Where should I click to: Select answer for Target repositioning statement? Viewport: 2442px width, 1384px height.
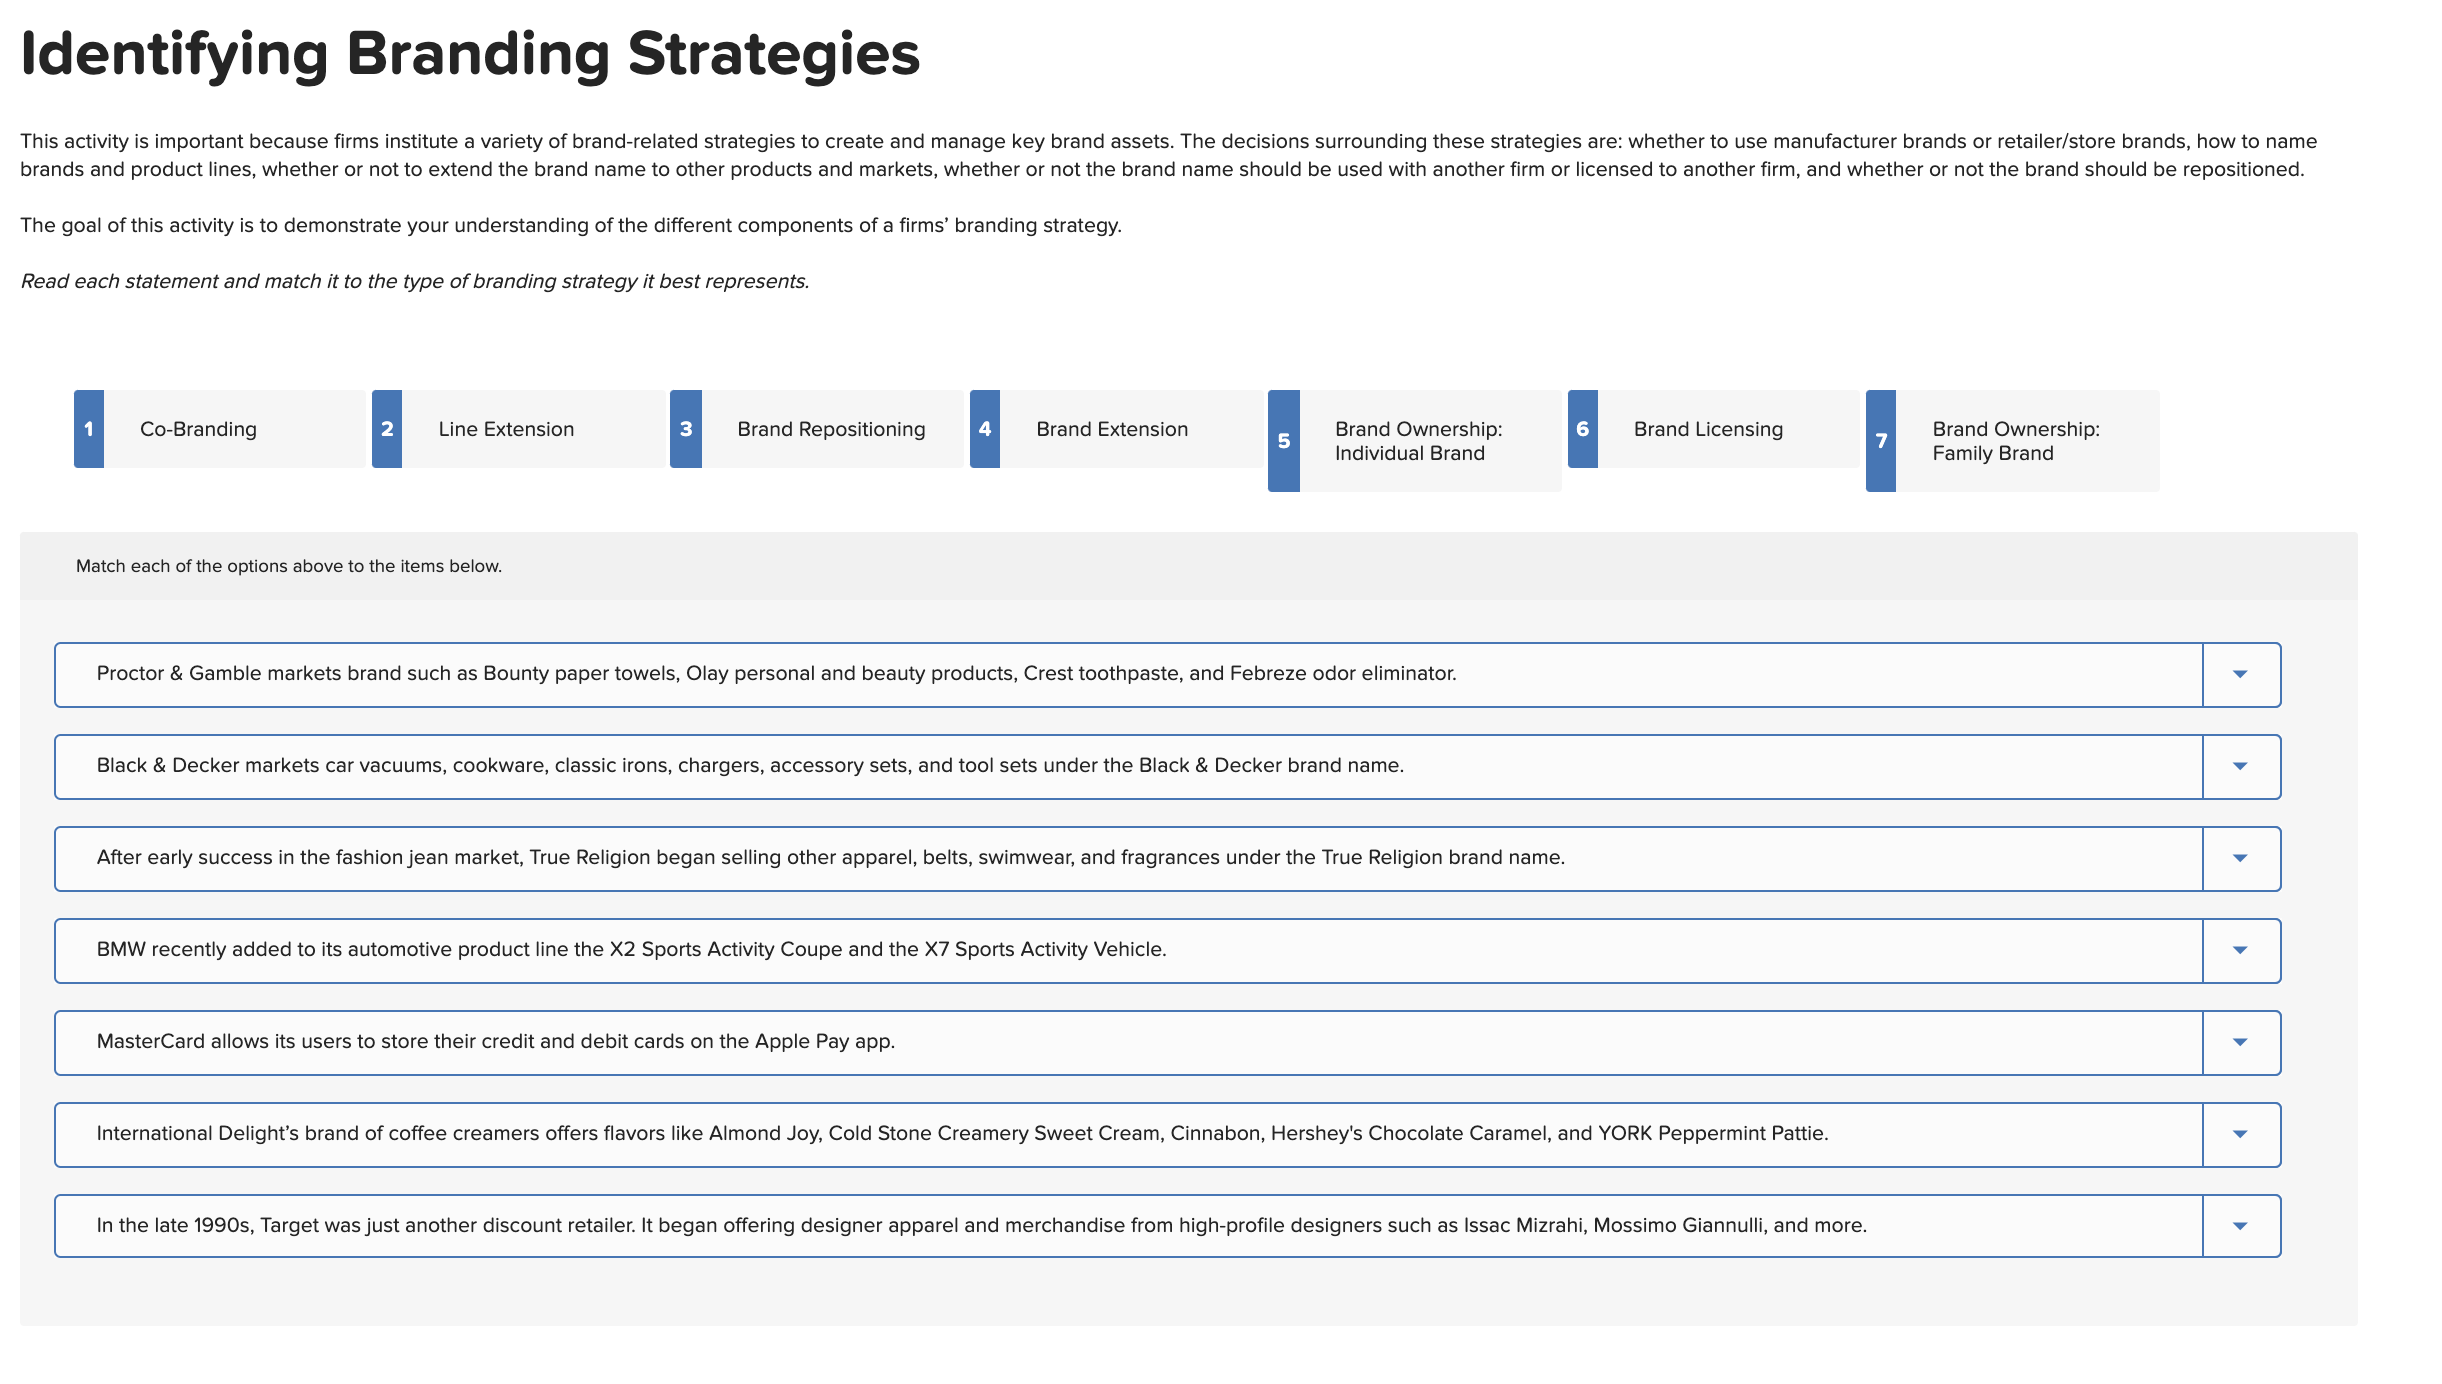pos(2242,1225)
